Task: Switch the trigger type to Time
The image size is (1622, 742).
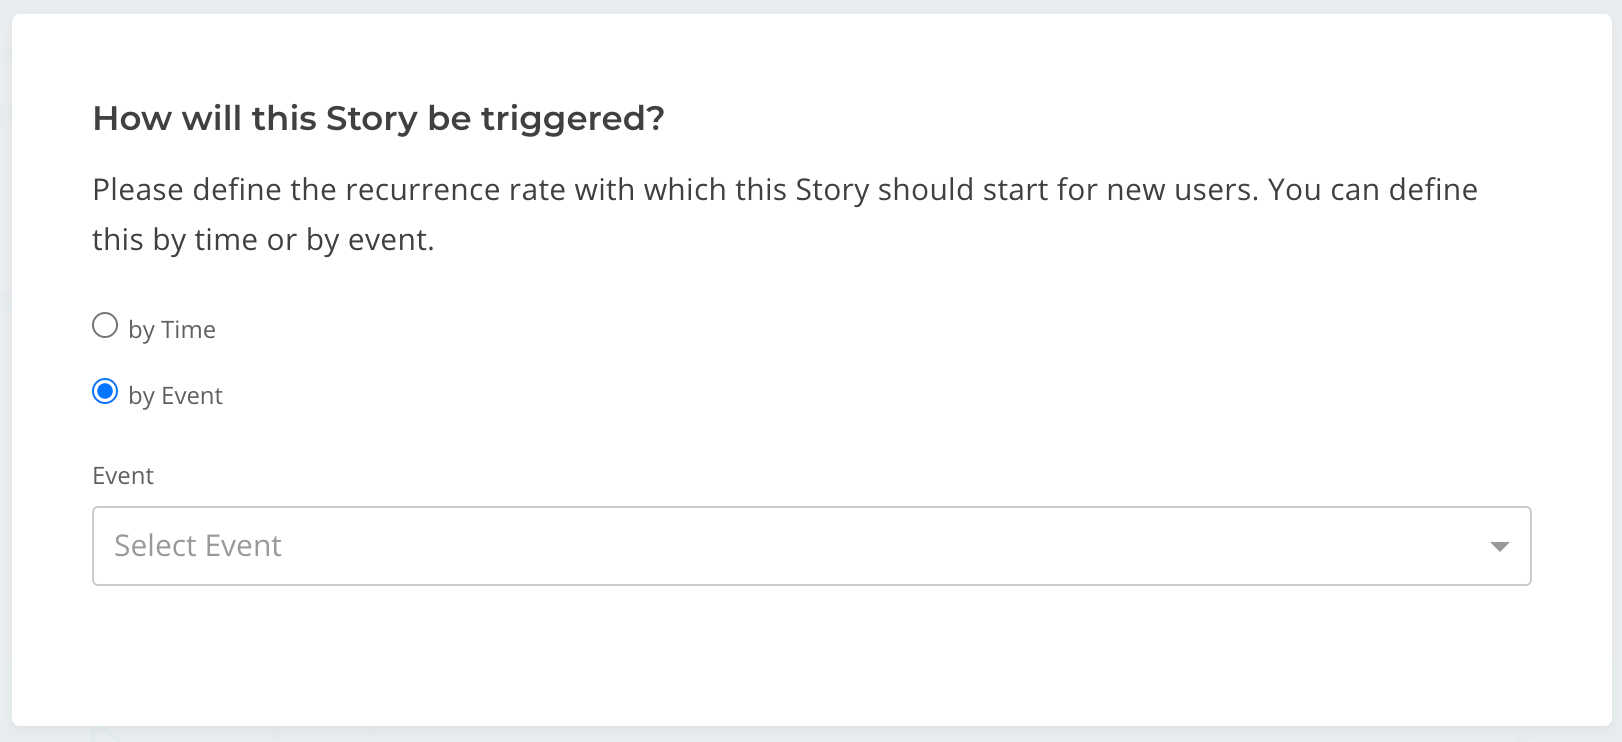Action: coord(105,326)
